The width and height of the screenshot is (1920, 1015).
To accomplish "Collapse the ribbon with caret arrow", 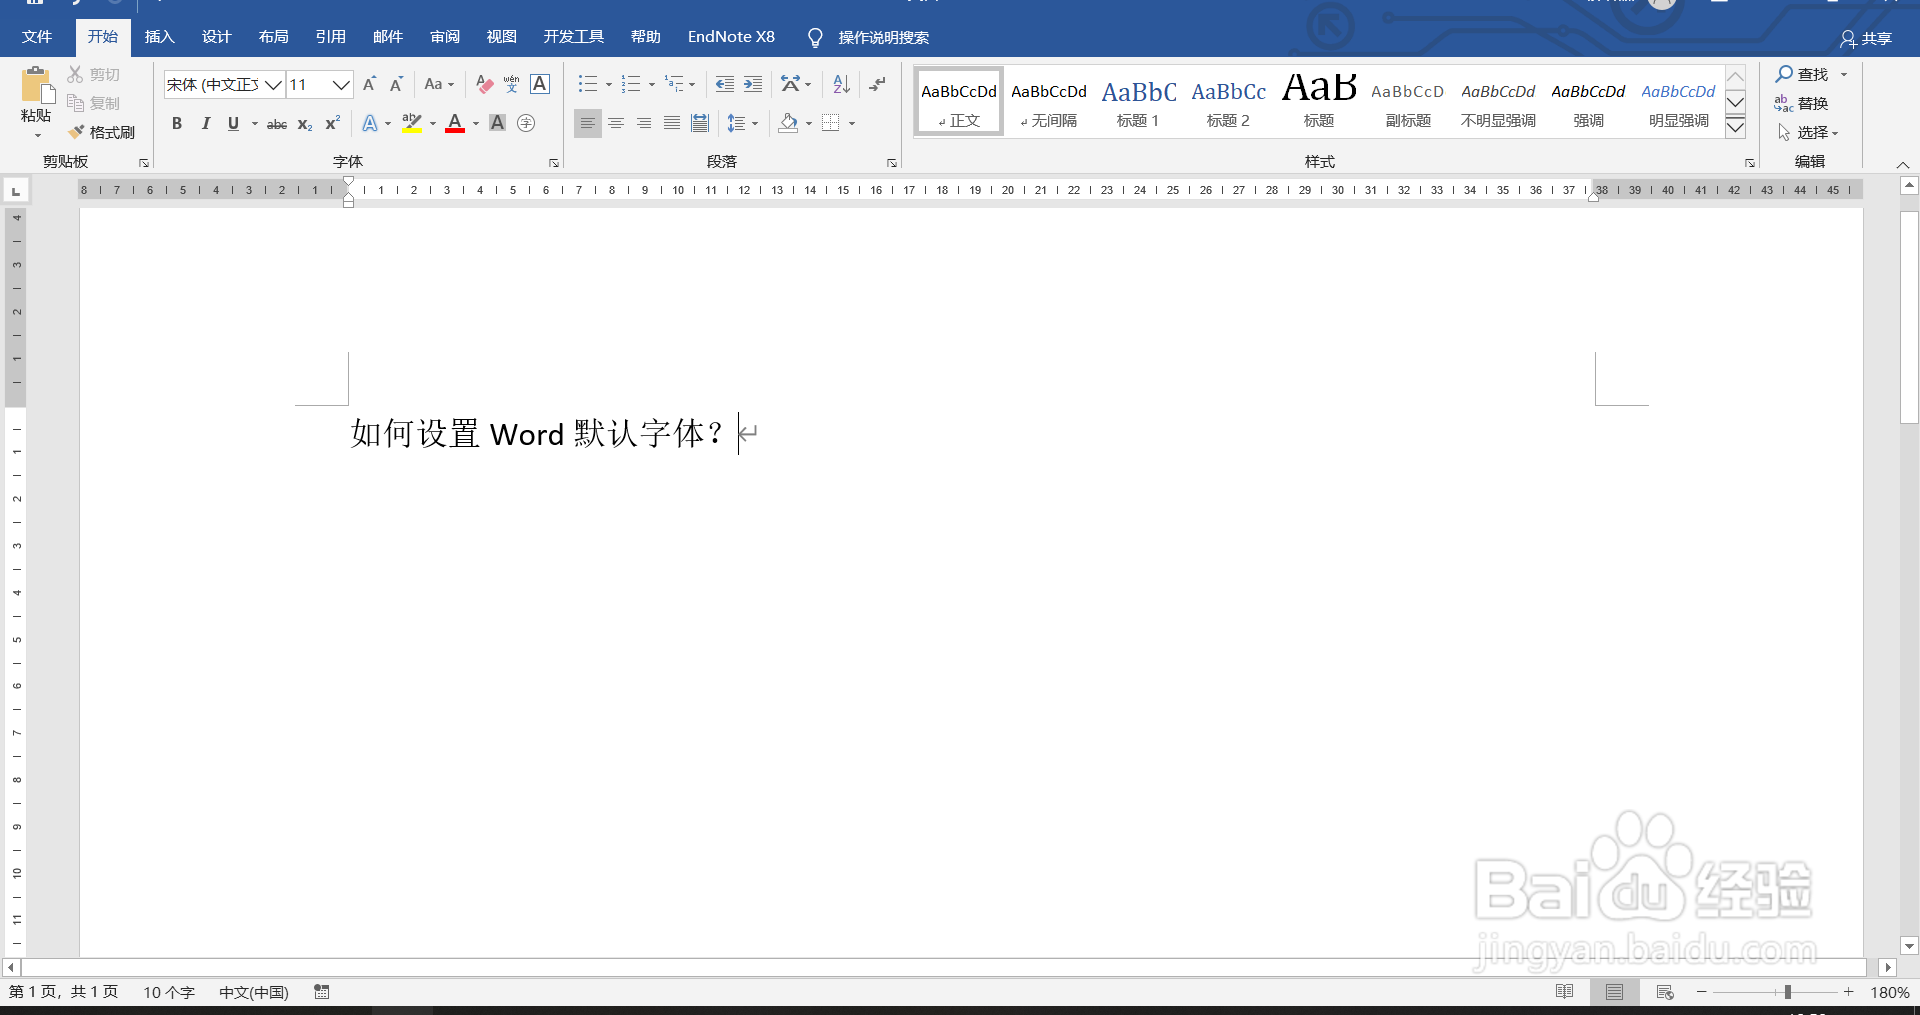I will [1903, 164].
